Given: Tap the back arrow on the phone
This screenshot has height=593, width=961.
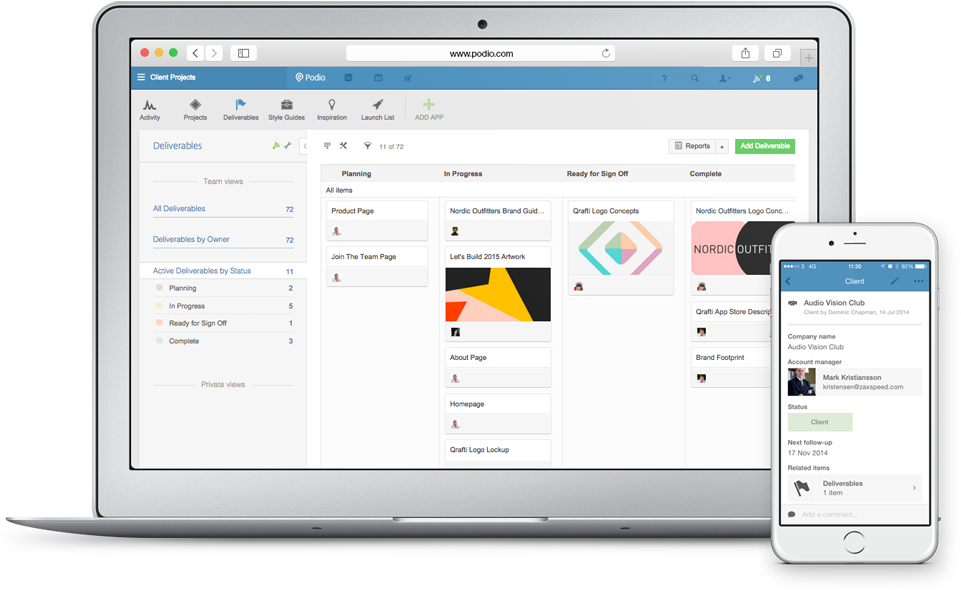Looking at the screenshot, I should tap(788, 281).
